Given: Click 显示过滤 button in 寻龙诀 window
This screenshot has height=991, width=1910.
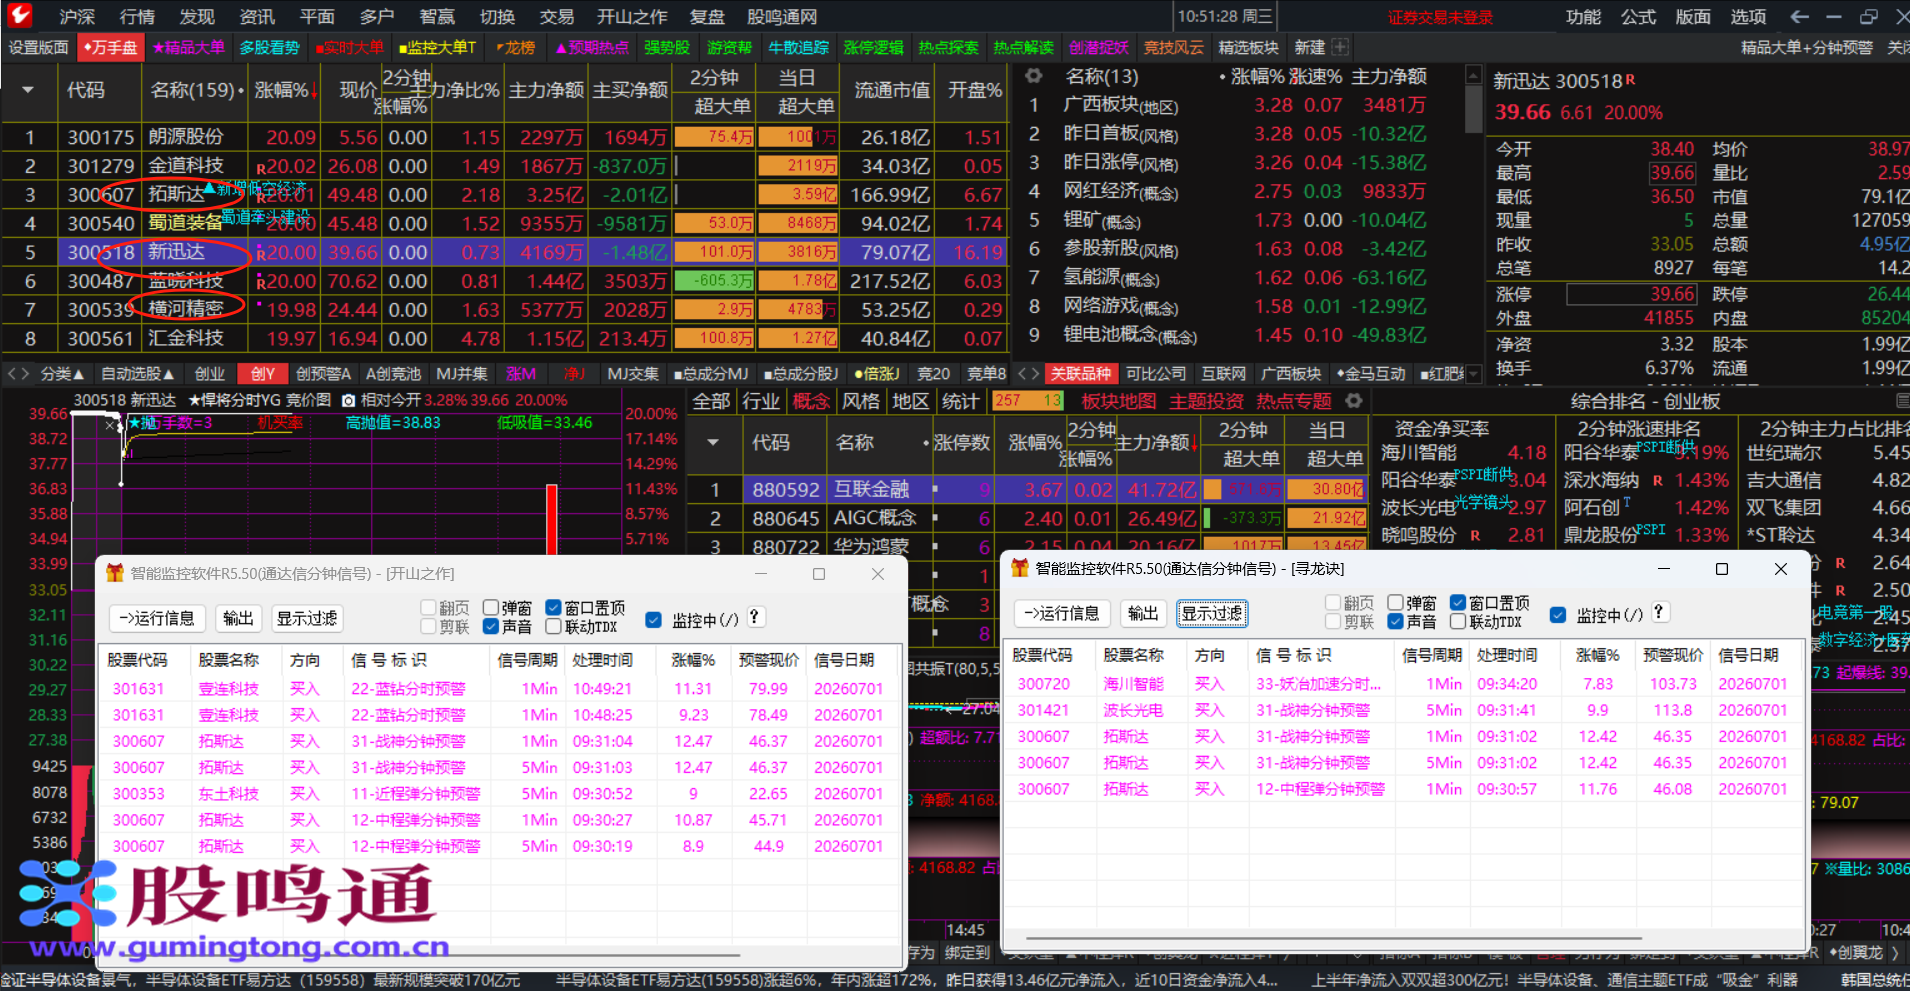Looking at the screenshot, I should click(x=1212, y=614).
